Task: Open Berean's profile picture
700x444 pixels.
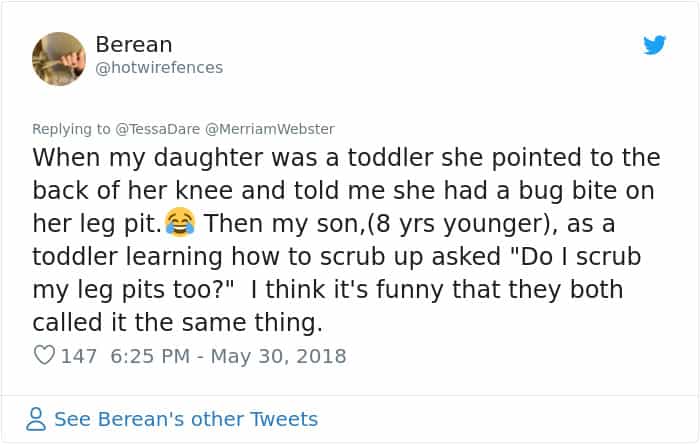Action: [x=59, y=58]
